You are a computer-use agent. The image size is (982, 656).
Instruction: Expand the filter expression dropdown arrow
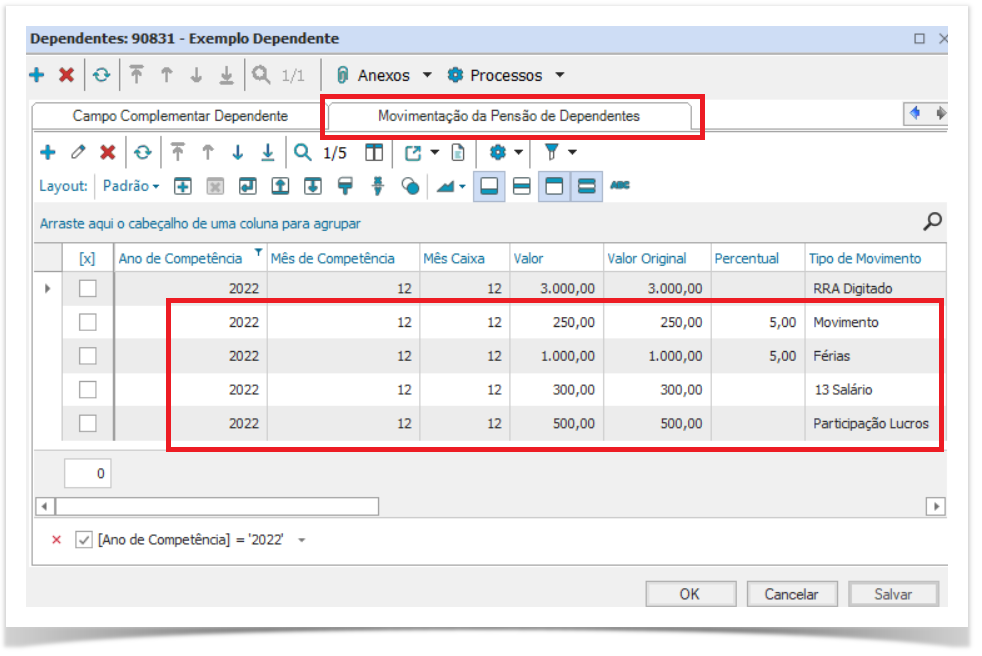tap(301, 540)
